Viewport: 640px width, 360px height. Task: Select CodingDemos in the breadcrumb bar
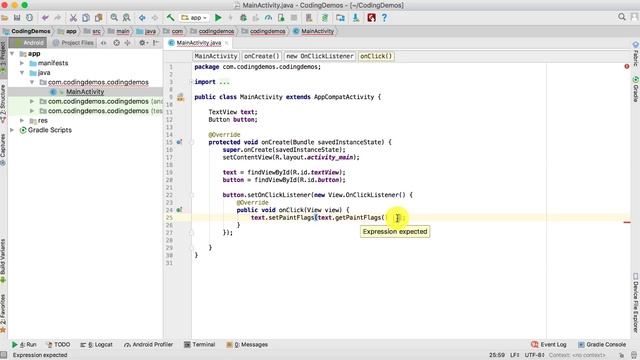(31, 31)
